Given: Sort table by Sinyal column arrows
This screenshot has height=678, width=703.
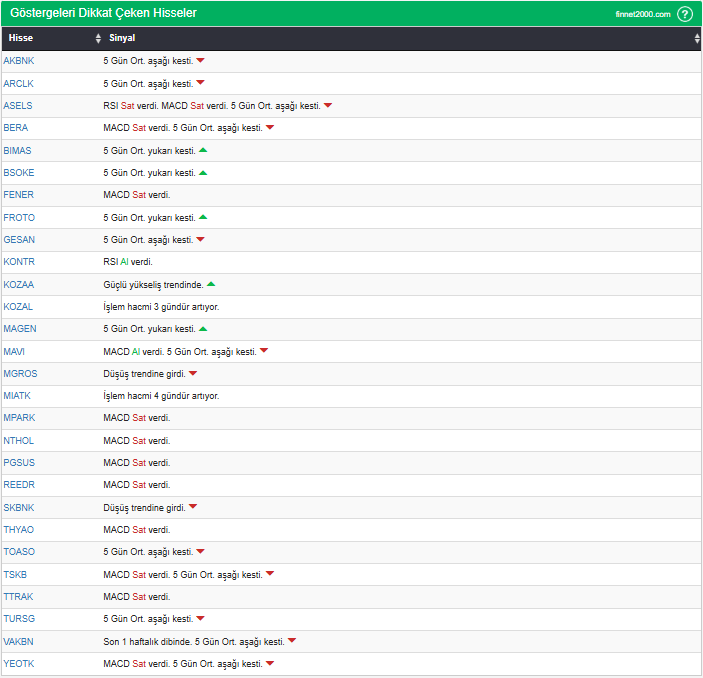Looking at the screenshot, I should point(697,38).
